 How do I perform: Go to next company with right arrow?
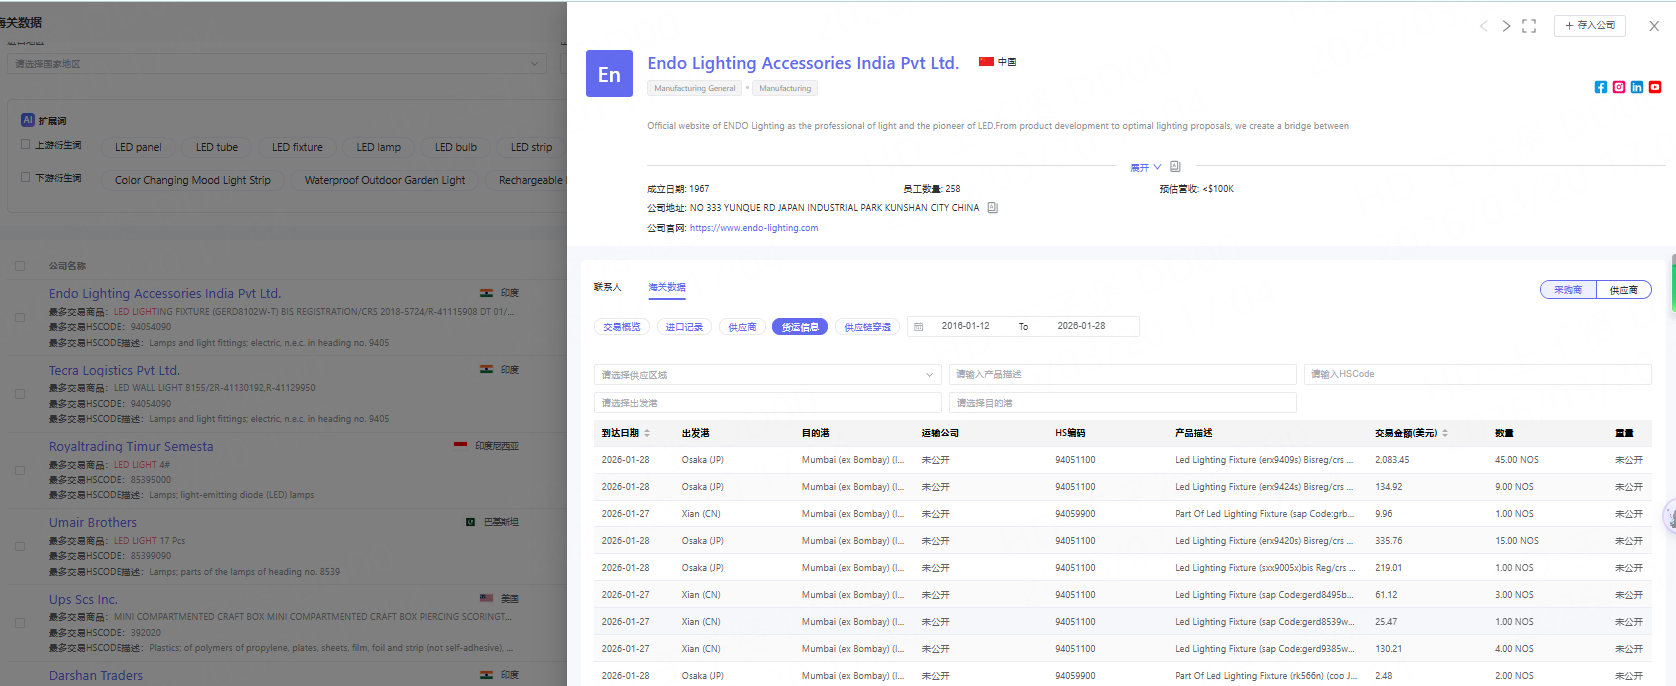point(1506,26)
